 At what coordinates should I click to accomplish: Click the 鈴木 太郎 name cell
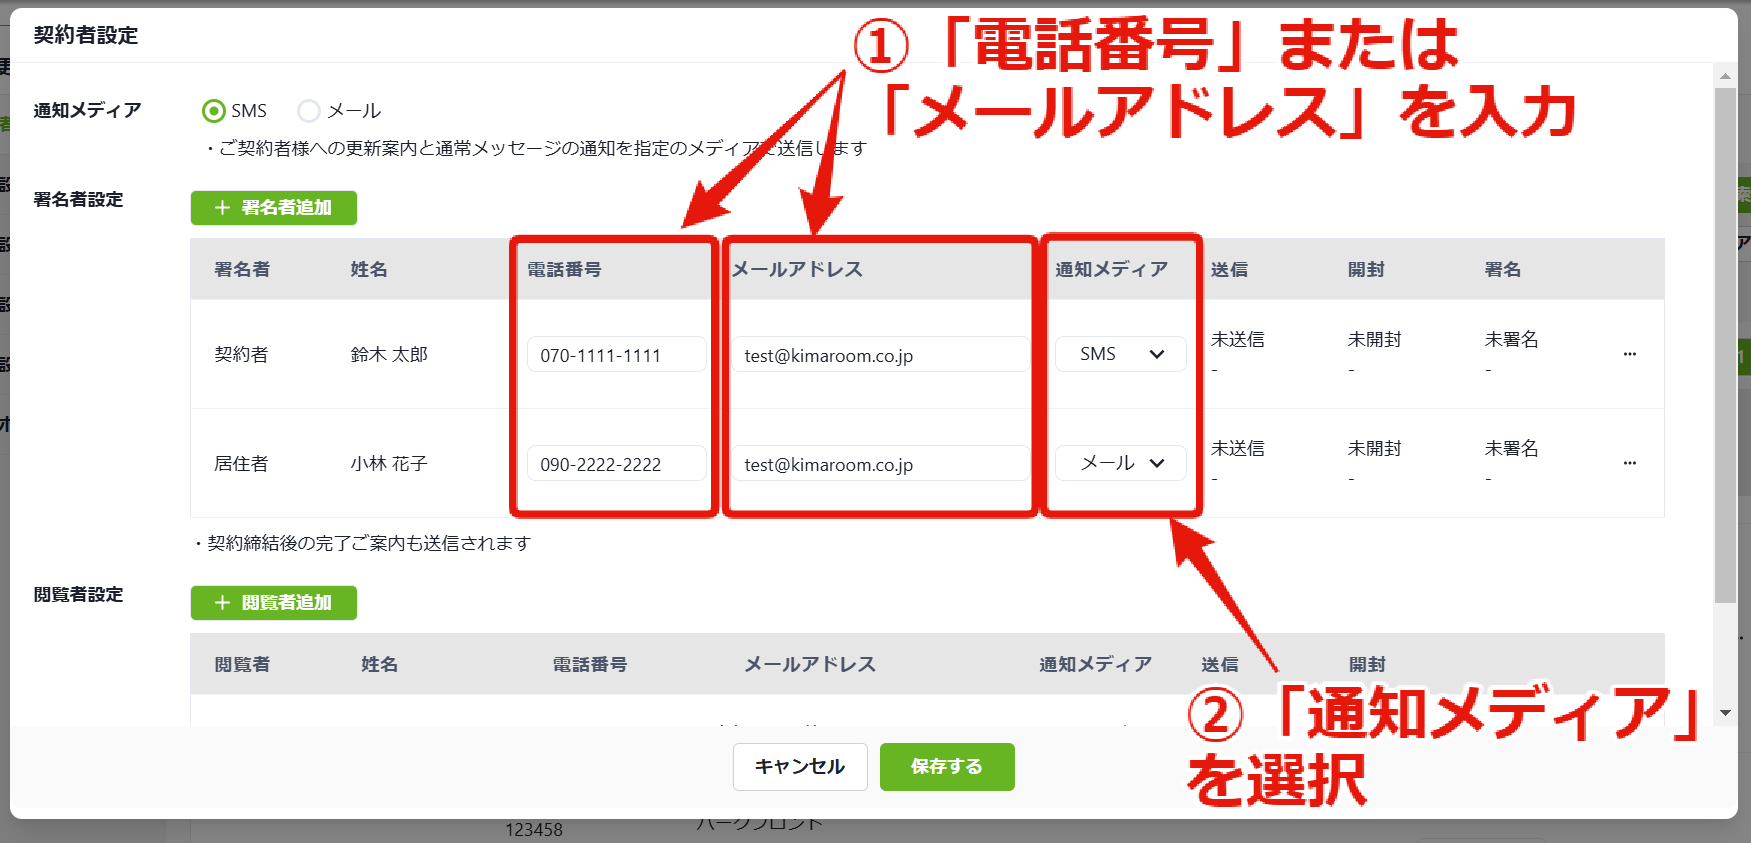tap(389, 355)
